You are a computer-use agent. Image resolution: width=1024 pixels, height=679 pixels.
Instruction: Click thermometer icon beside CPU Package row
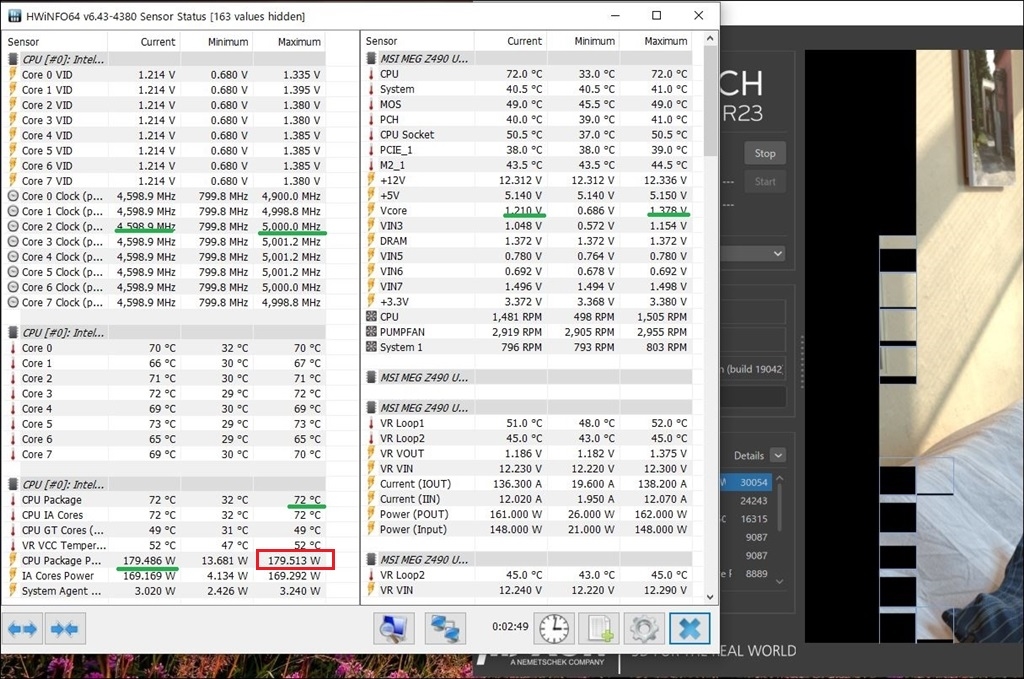click(12, 499)
